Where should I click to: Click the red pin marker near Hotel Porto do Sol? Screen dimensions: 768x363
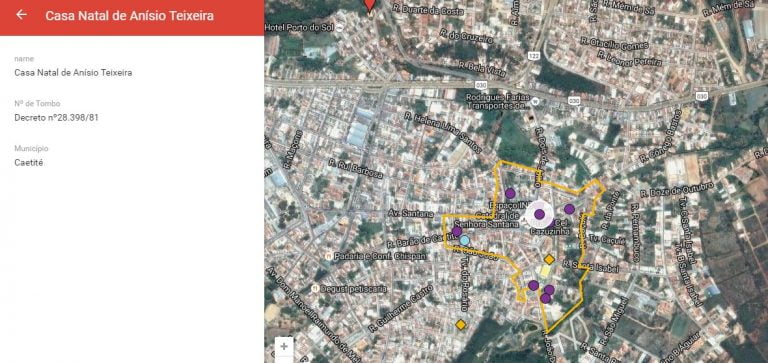click(x=370, y=6)
